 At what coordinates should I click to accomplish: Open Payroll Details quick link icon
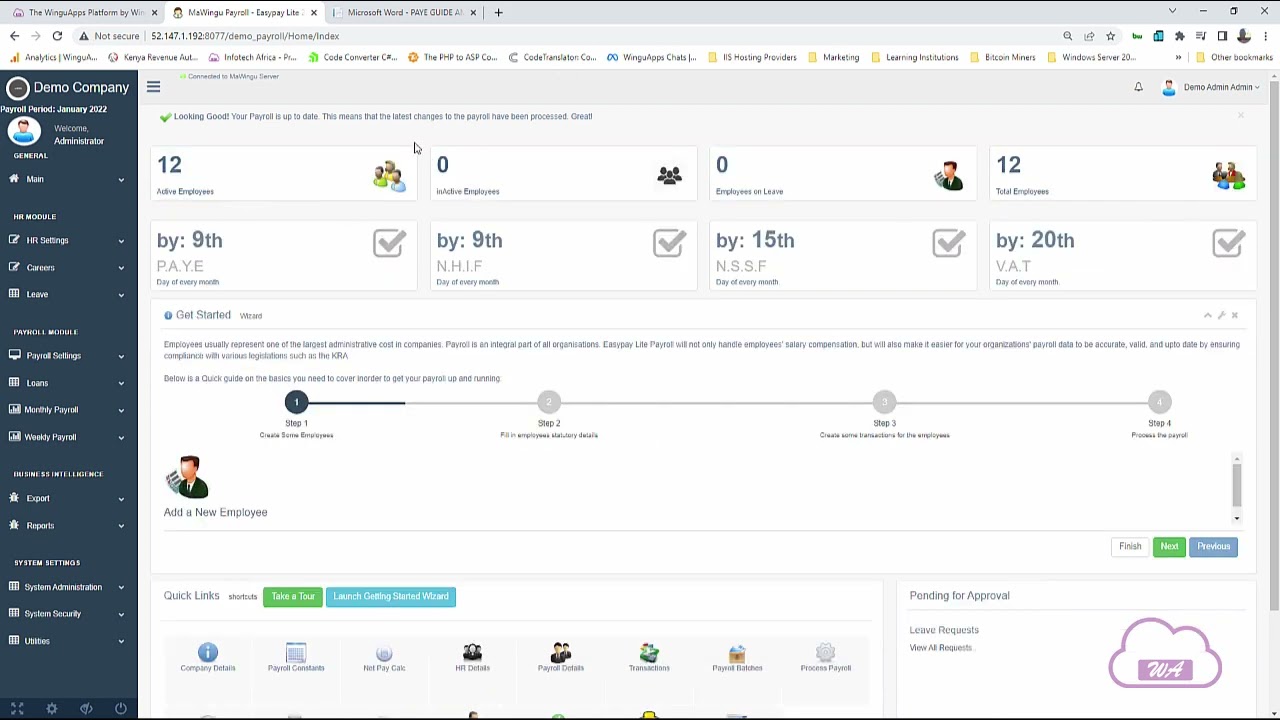[x=561, y=653]
